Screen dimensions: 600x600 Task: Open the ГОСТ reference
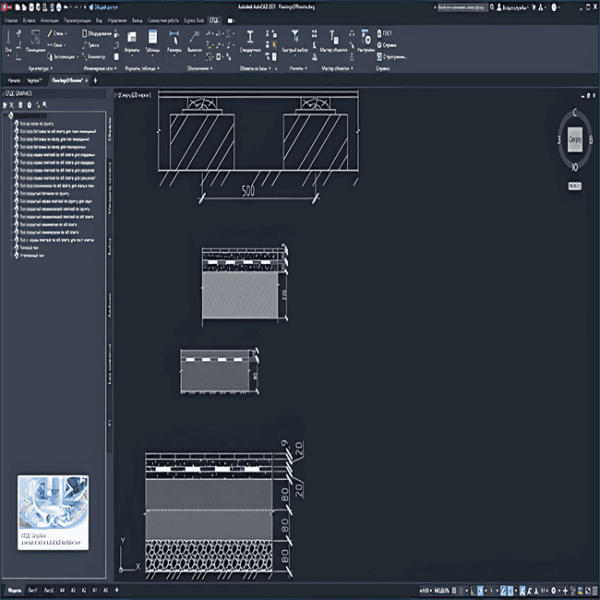click(x=385, y=33)
